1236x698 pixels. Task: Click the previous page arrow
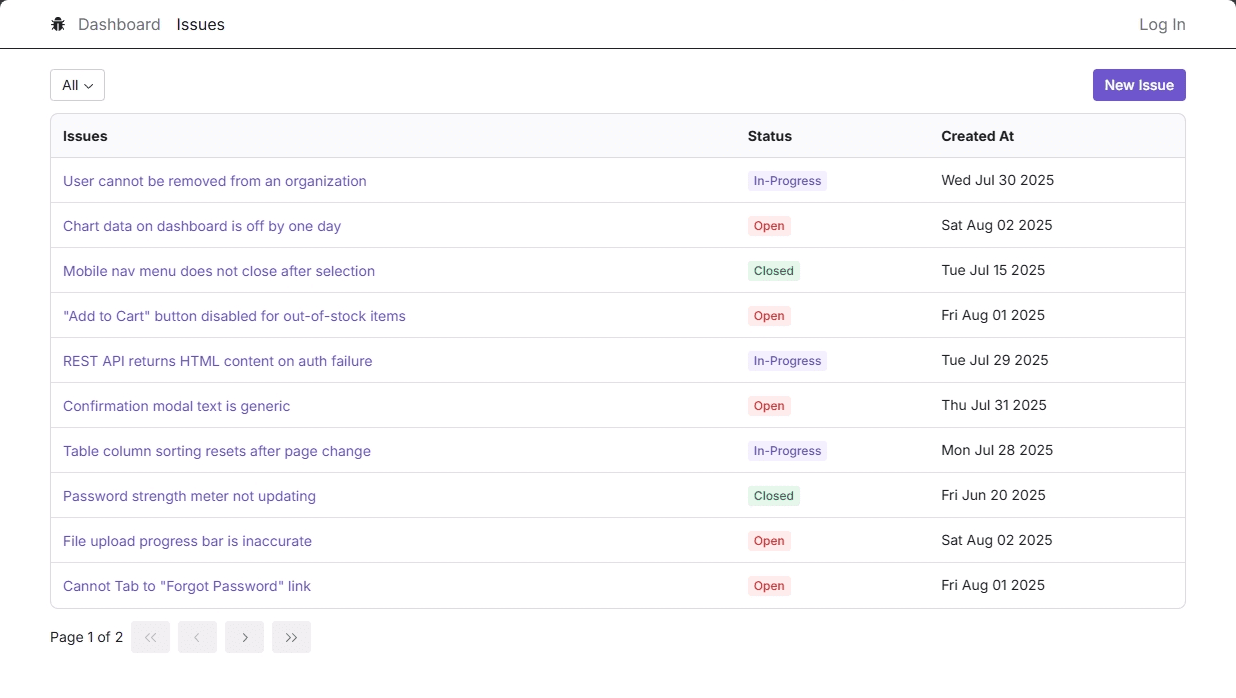click(197, 637)
